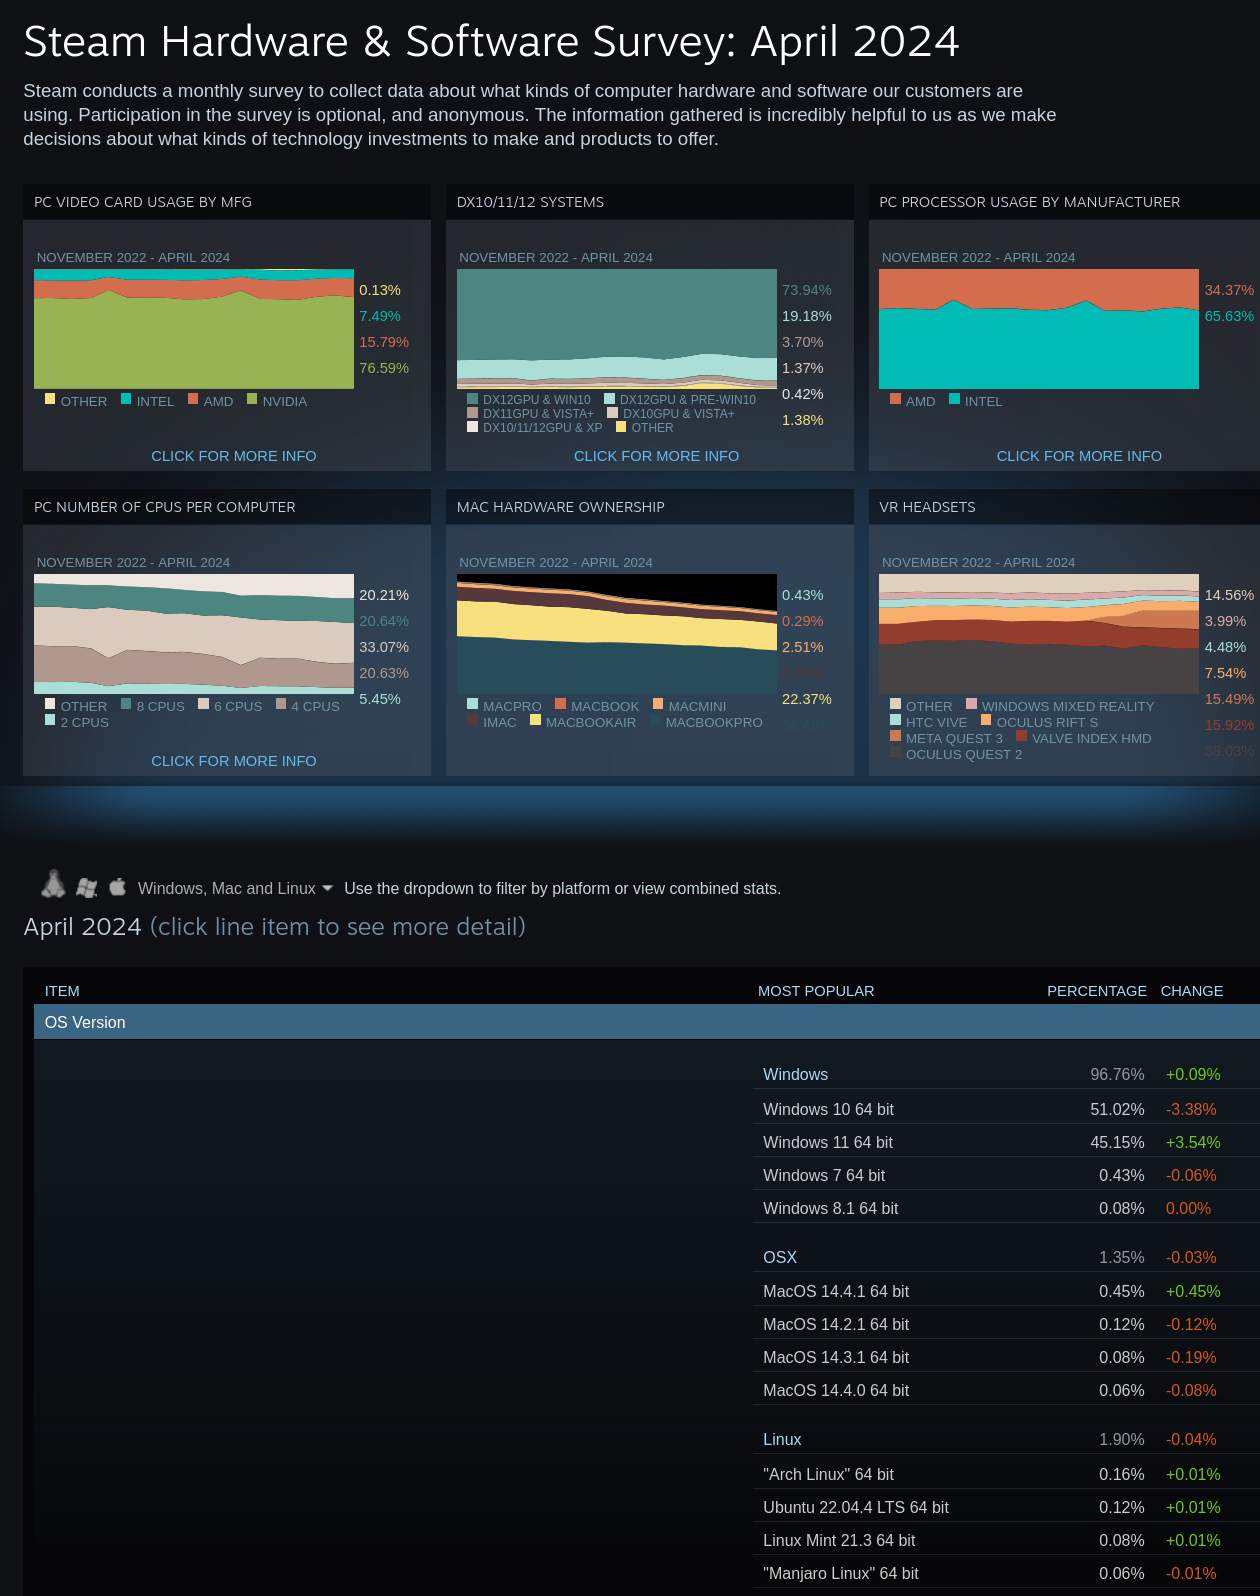Select the "Windows 8.1 64 bit" row

[1006, 1208]
